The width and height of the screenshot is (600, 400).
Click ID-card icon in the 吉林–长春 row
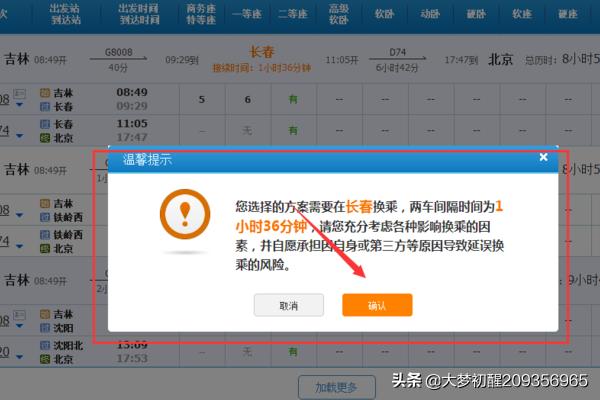[20, 93]
